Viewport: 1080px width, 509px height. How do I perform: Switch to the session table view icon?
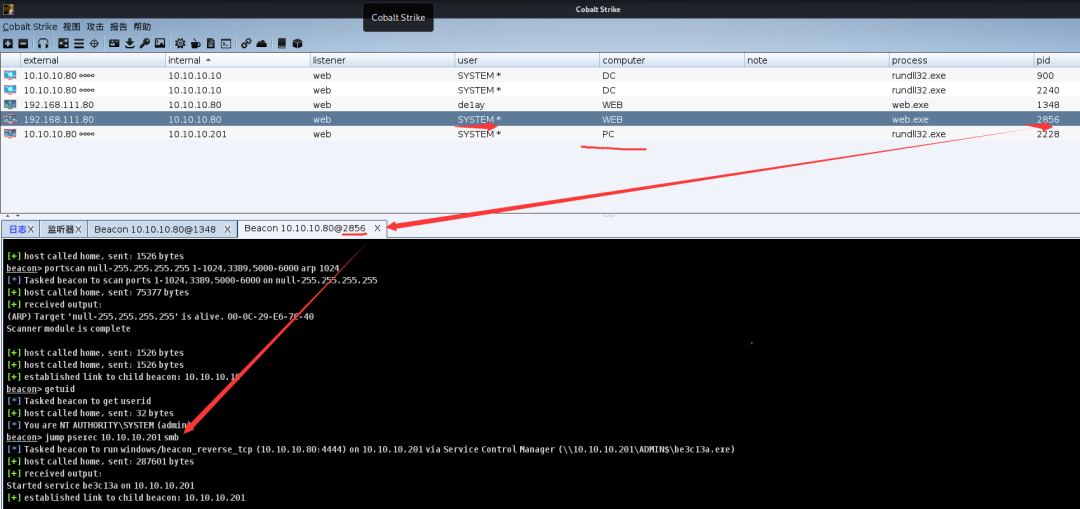pyautogui.click(x=79, y=43)
